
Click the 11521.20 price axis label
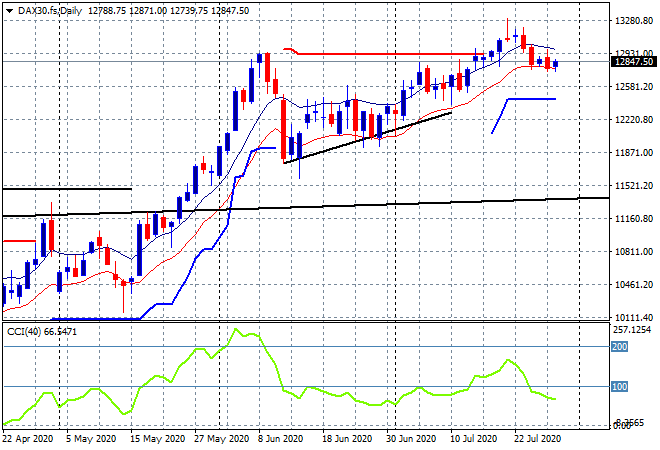(634, 186)
